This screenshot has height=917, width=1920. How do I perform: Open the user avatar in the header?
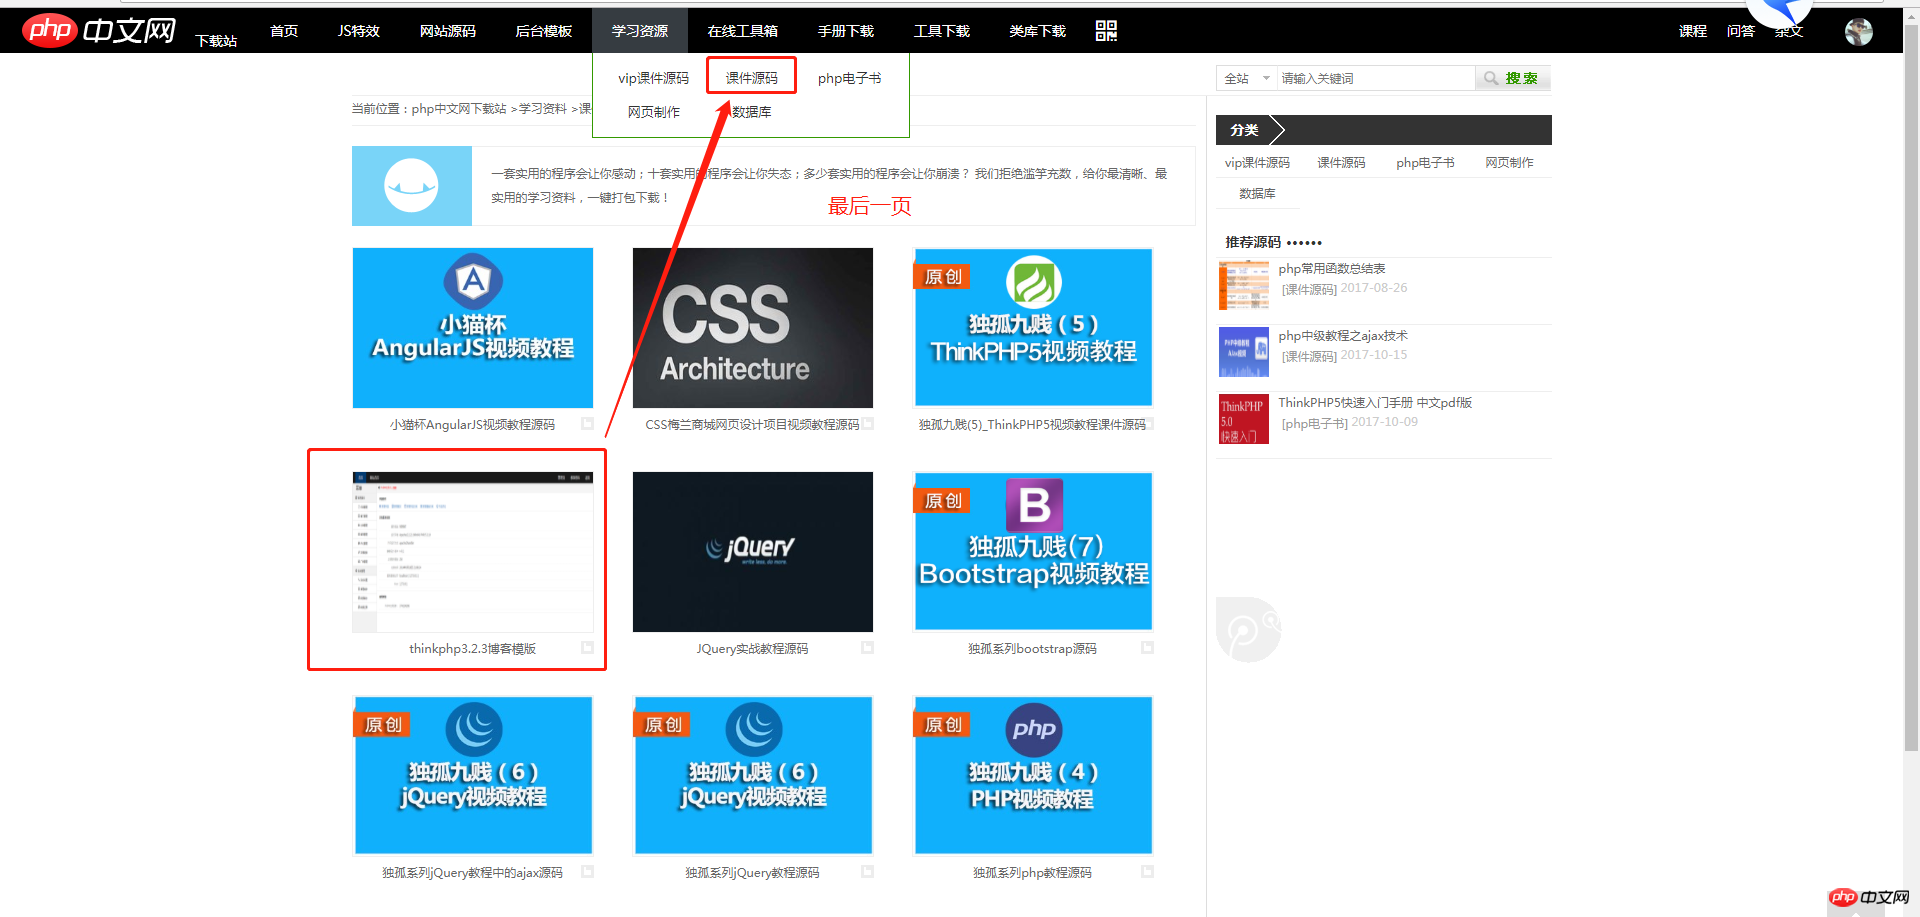point(1859,32)
